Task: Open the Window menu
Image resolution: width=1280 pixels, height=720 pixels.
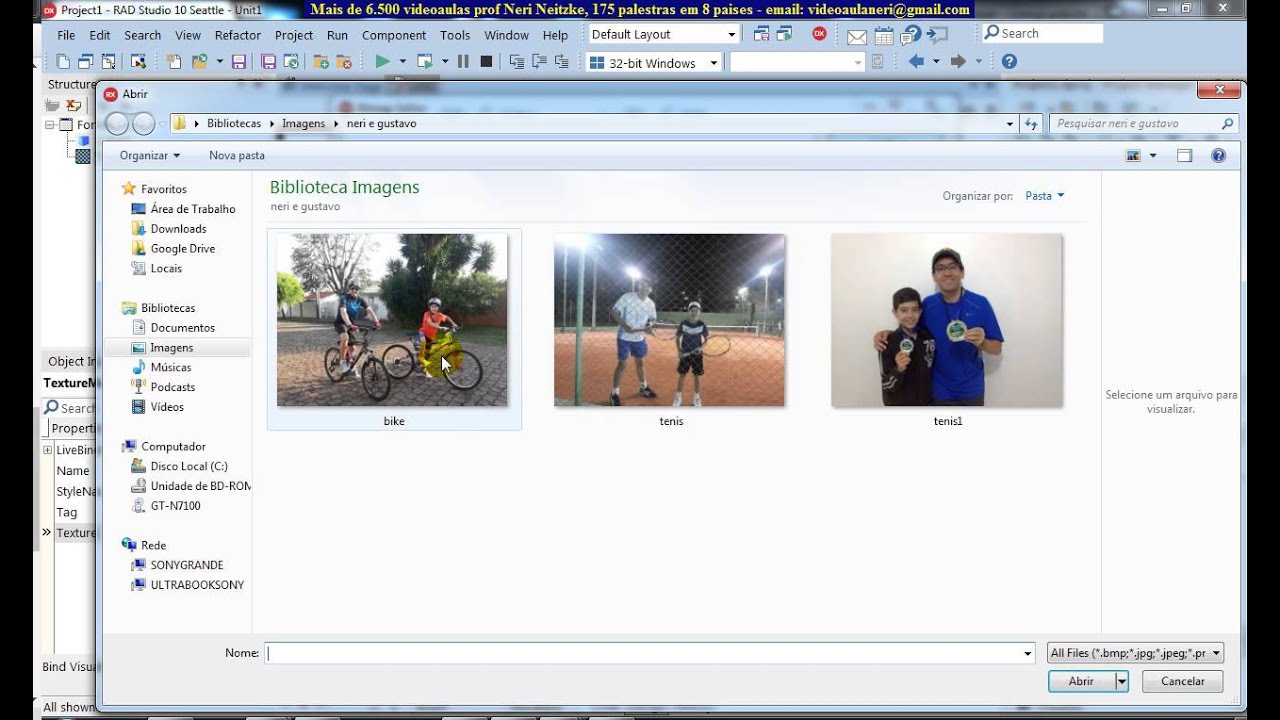Action: click(x=506, y=35)
